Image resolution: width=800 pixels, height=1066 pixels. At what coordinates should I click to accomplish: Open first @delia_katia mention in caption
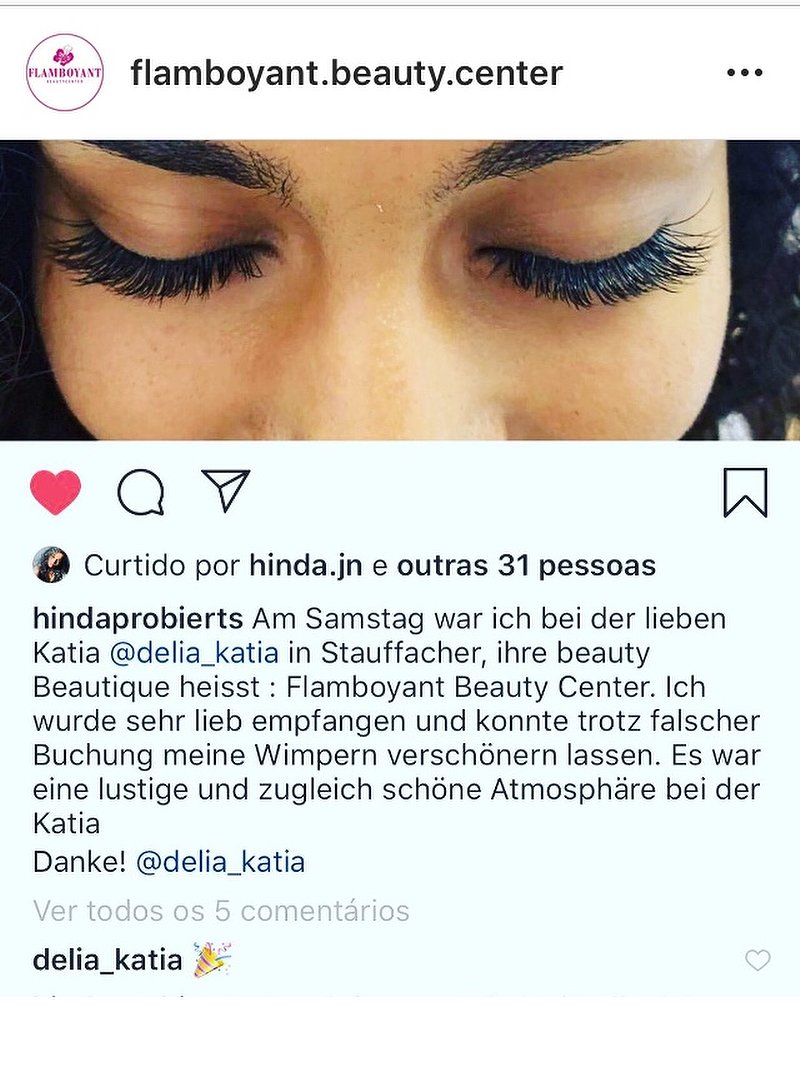click(x=194, y=653)
